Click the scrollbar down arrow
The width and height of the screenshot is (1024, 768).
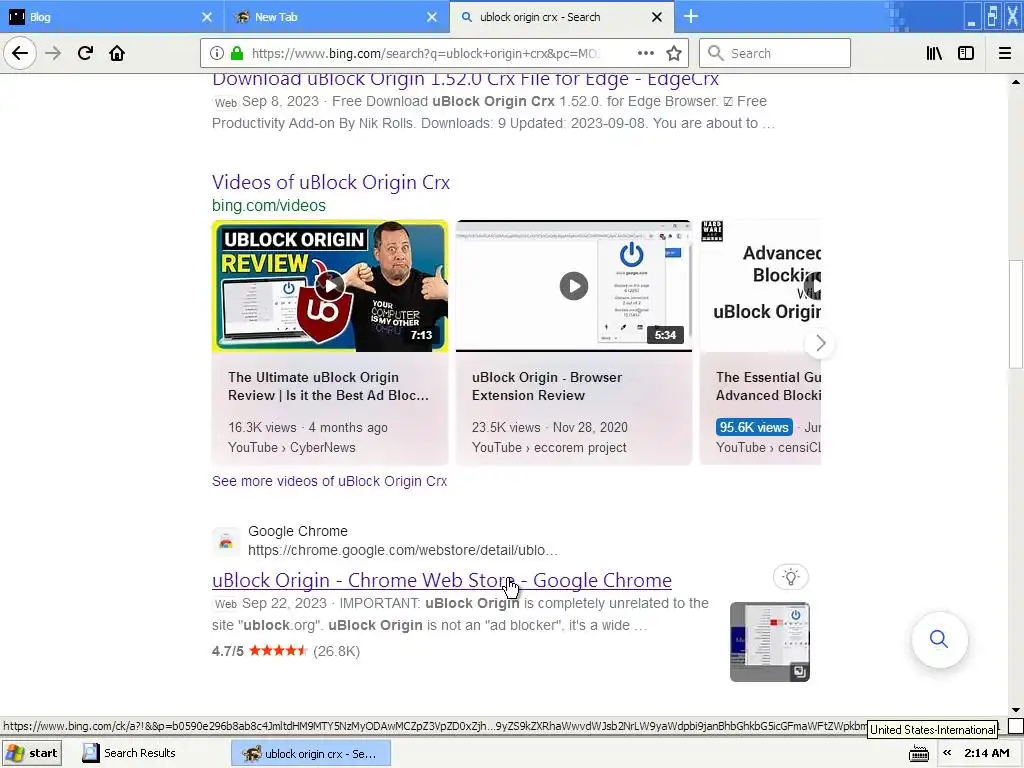pos(1016,710)
